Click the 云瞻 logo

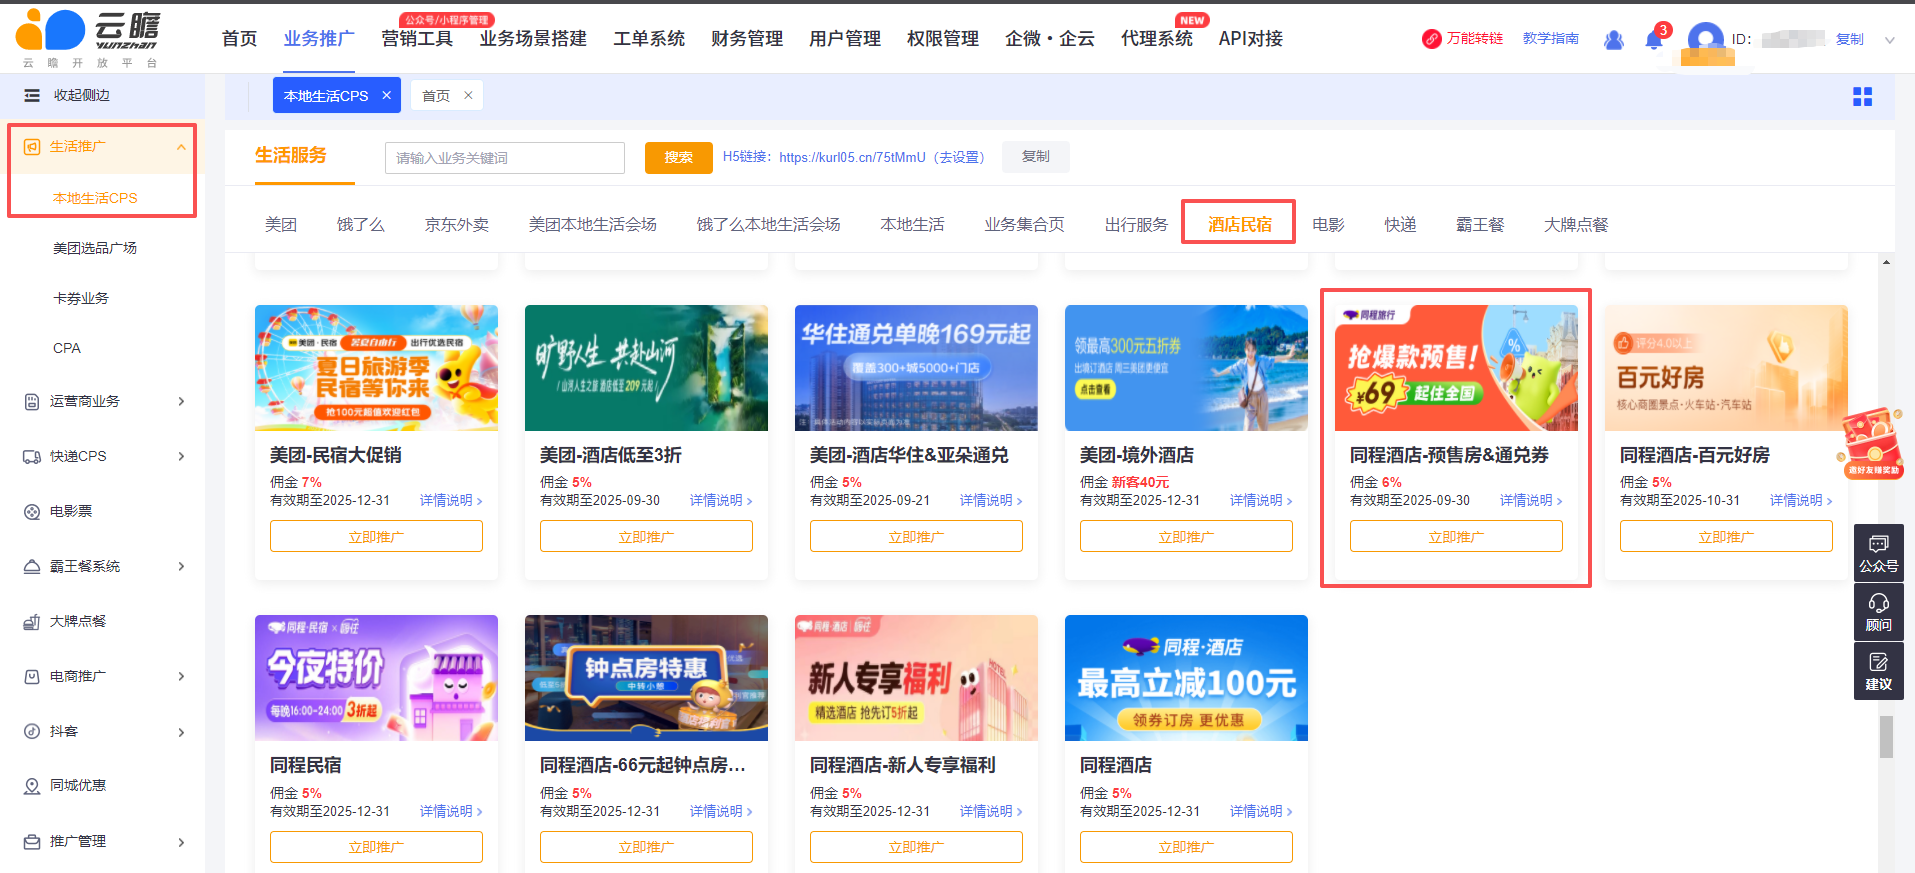pos(88,39)
